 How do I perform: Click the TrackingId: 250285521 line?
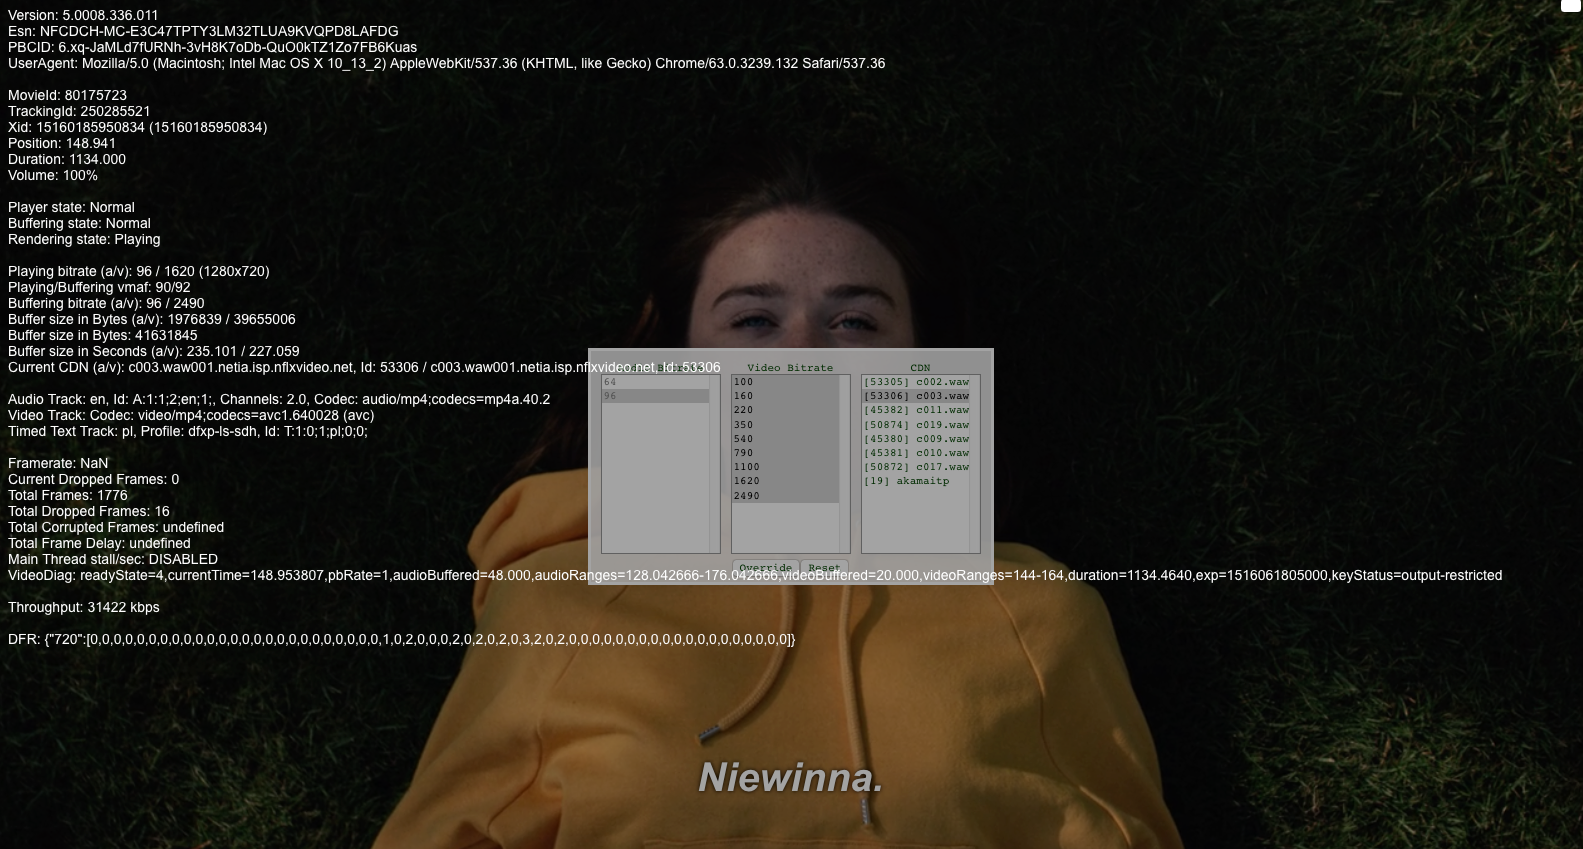point(79,111)
